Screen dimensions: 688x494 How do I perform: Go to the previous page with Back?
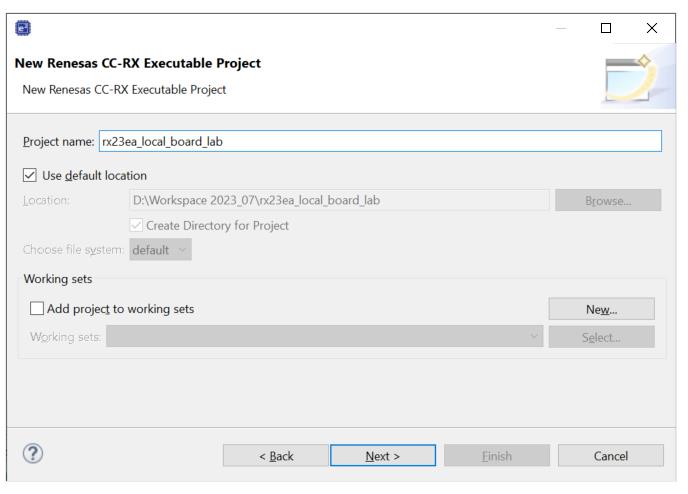[276, 456]
